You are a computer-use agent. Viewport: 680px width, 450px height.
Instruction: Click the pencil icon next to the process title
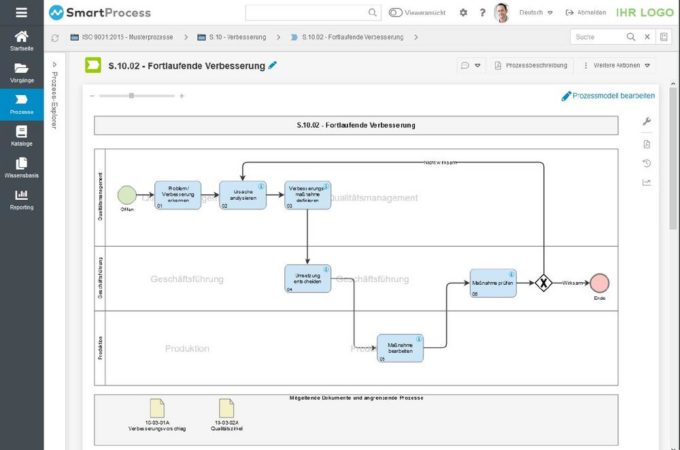tap(273, 65)
